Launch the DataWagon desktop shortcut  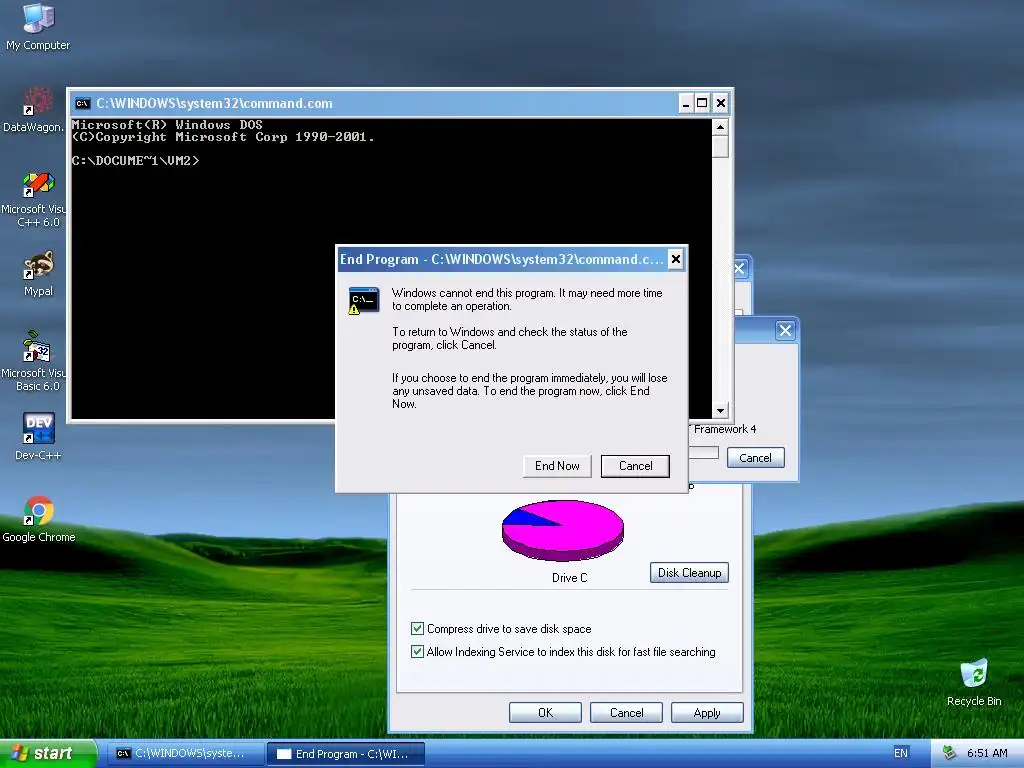click(34, 110)
